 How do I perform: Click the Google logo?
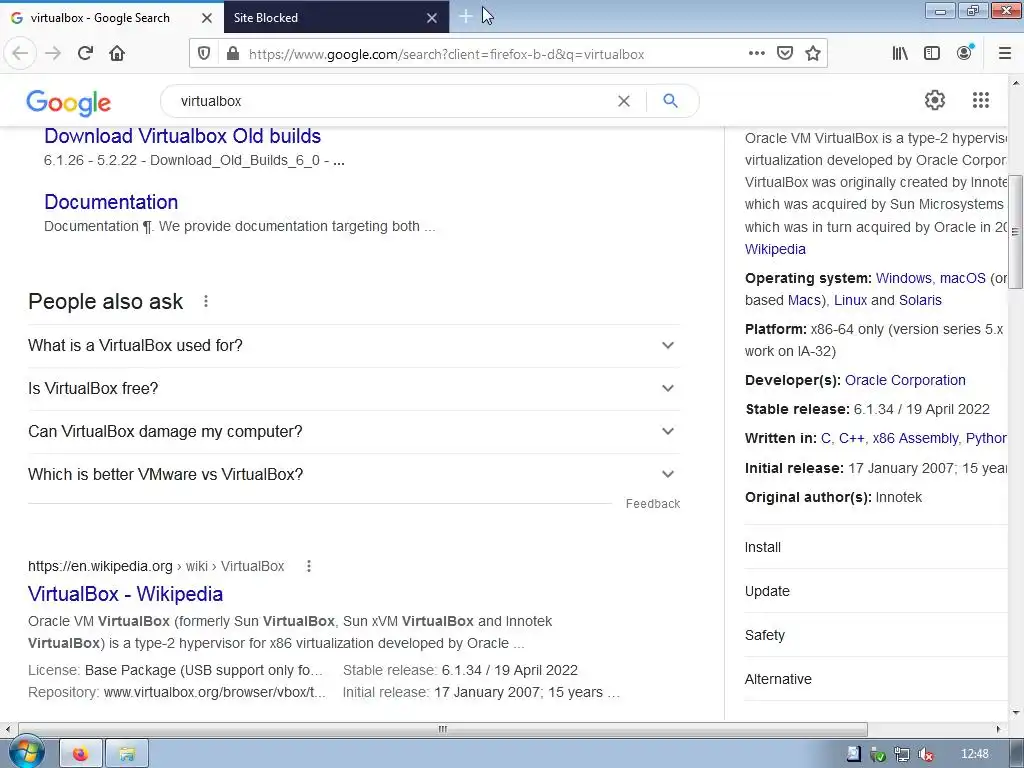pyautogui.click(x=69, y=103)
